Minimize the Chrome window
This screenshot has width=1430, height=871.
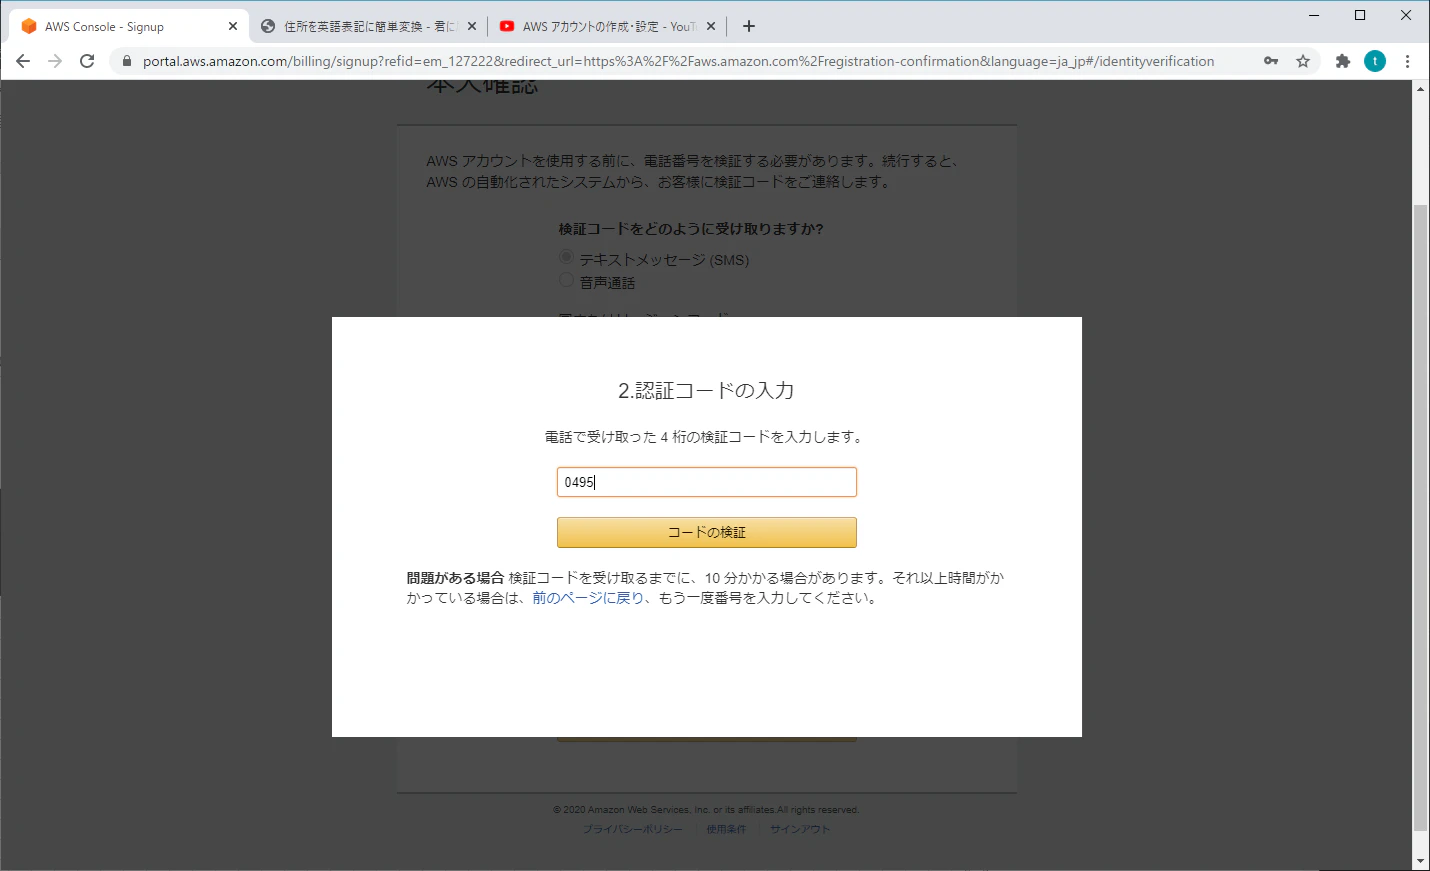(x=1314, y=15)
